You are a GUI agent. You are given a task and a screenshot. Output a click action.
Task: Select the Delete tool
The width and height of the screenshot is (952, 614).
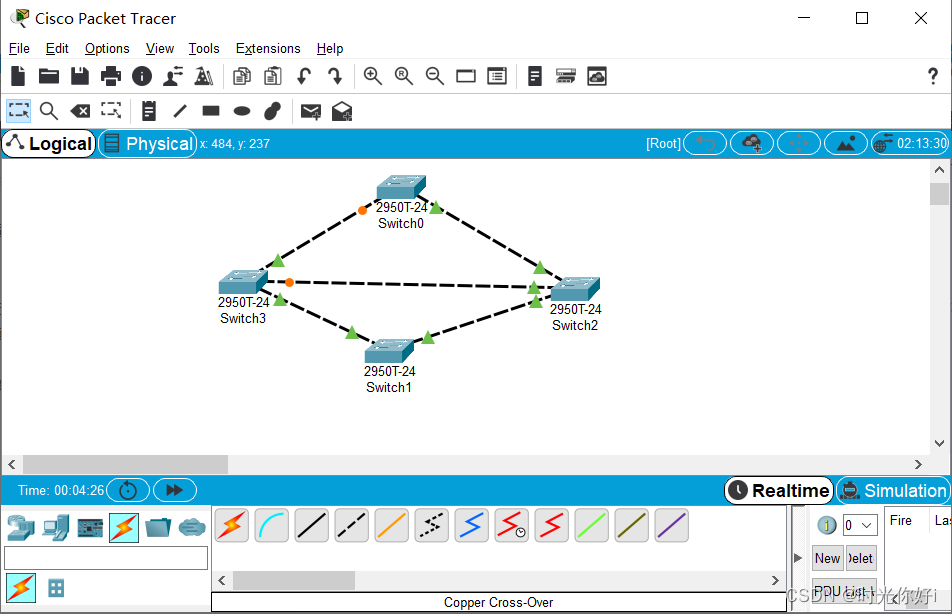tap(80, 111)
